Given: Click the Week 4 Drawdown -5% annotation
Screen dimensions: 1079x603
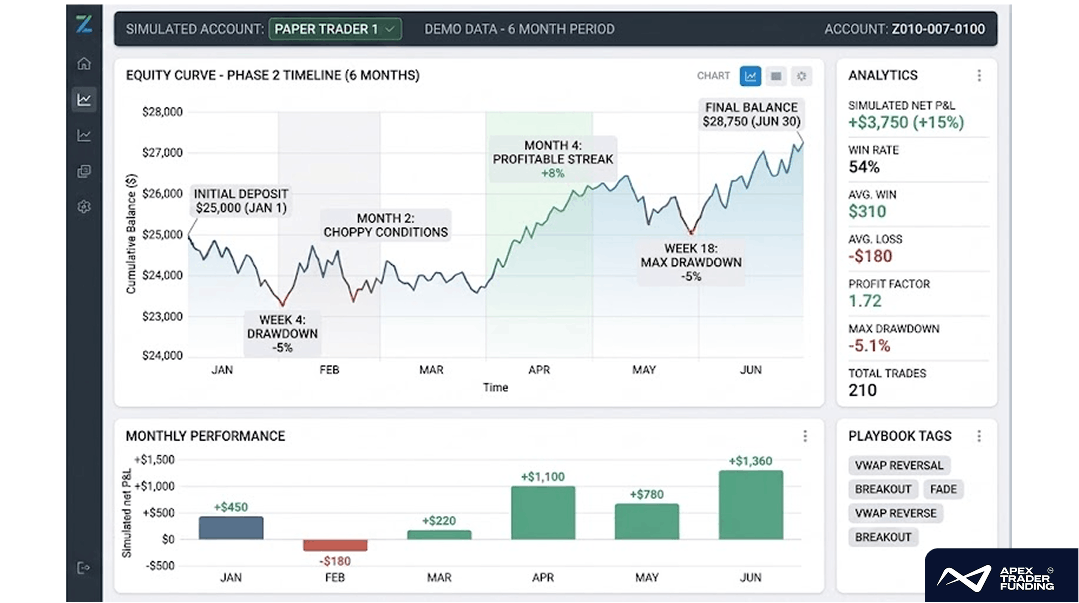Looking at the screenshot, I should point(282,334).
